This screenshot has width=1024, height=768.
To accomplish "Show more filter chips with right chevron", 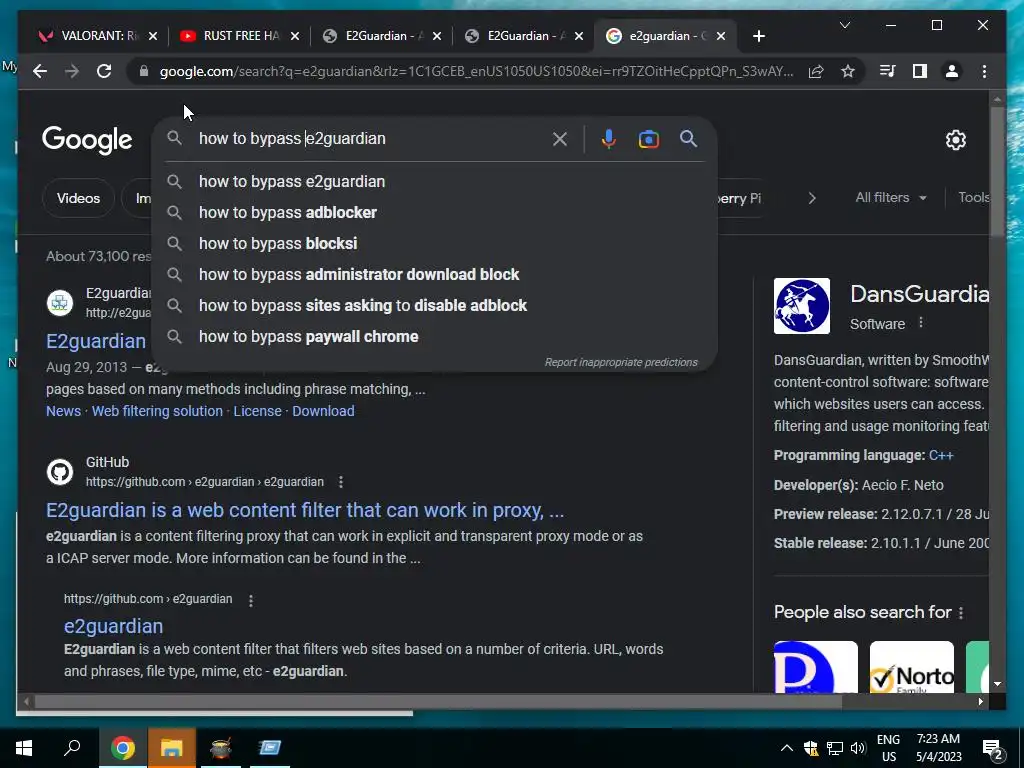I will [x=812, y=198].
